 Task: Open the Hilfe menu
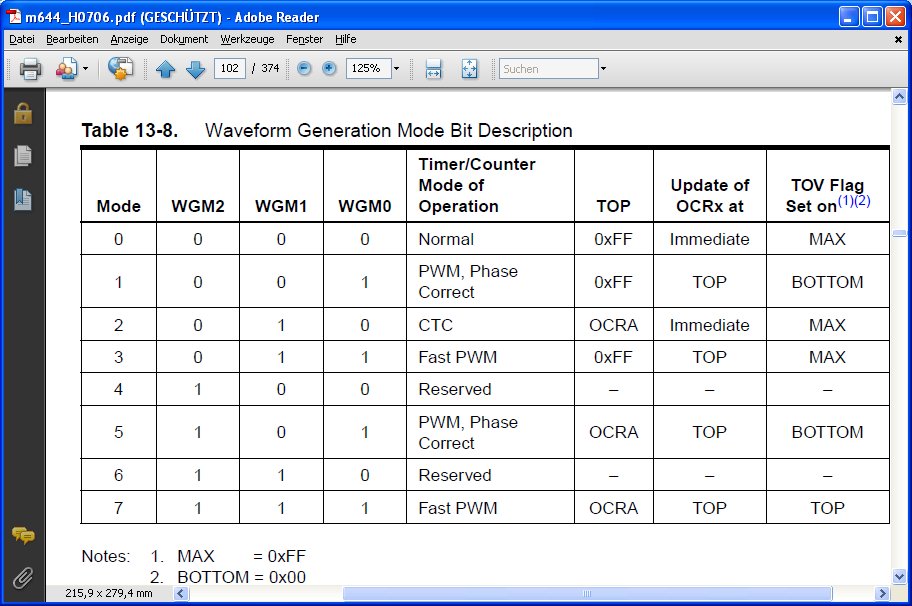click(345, 39)
